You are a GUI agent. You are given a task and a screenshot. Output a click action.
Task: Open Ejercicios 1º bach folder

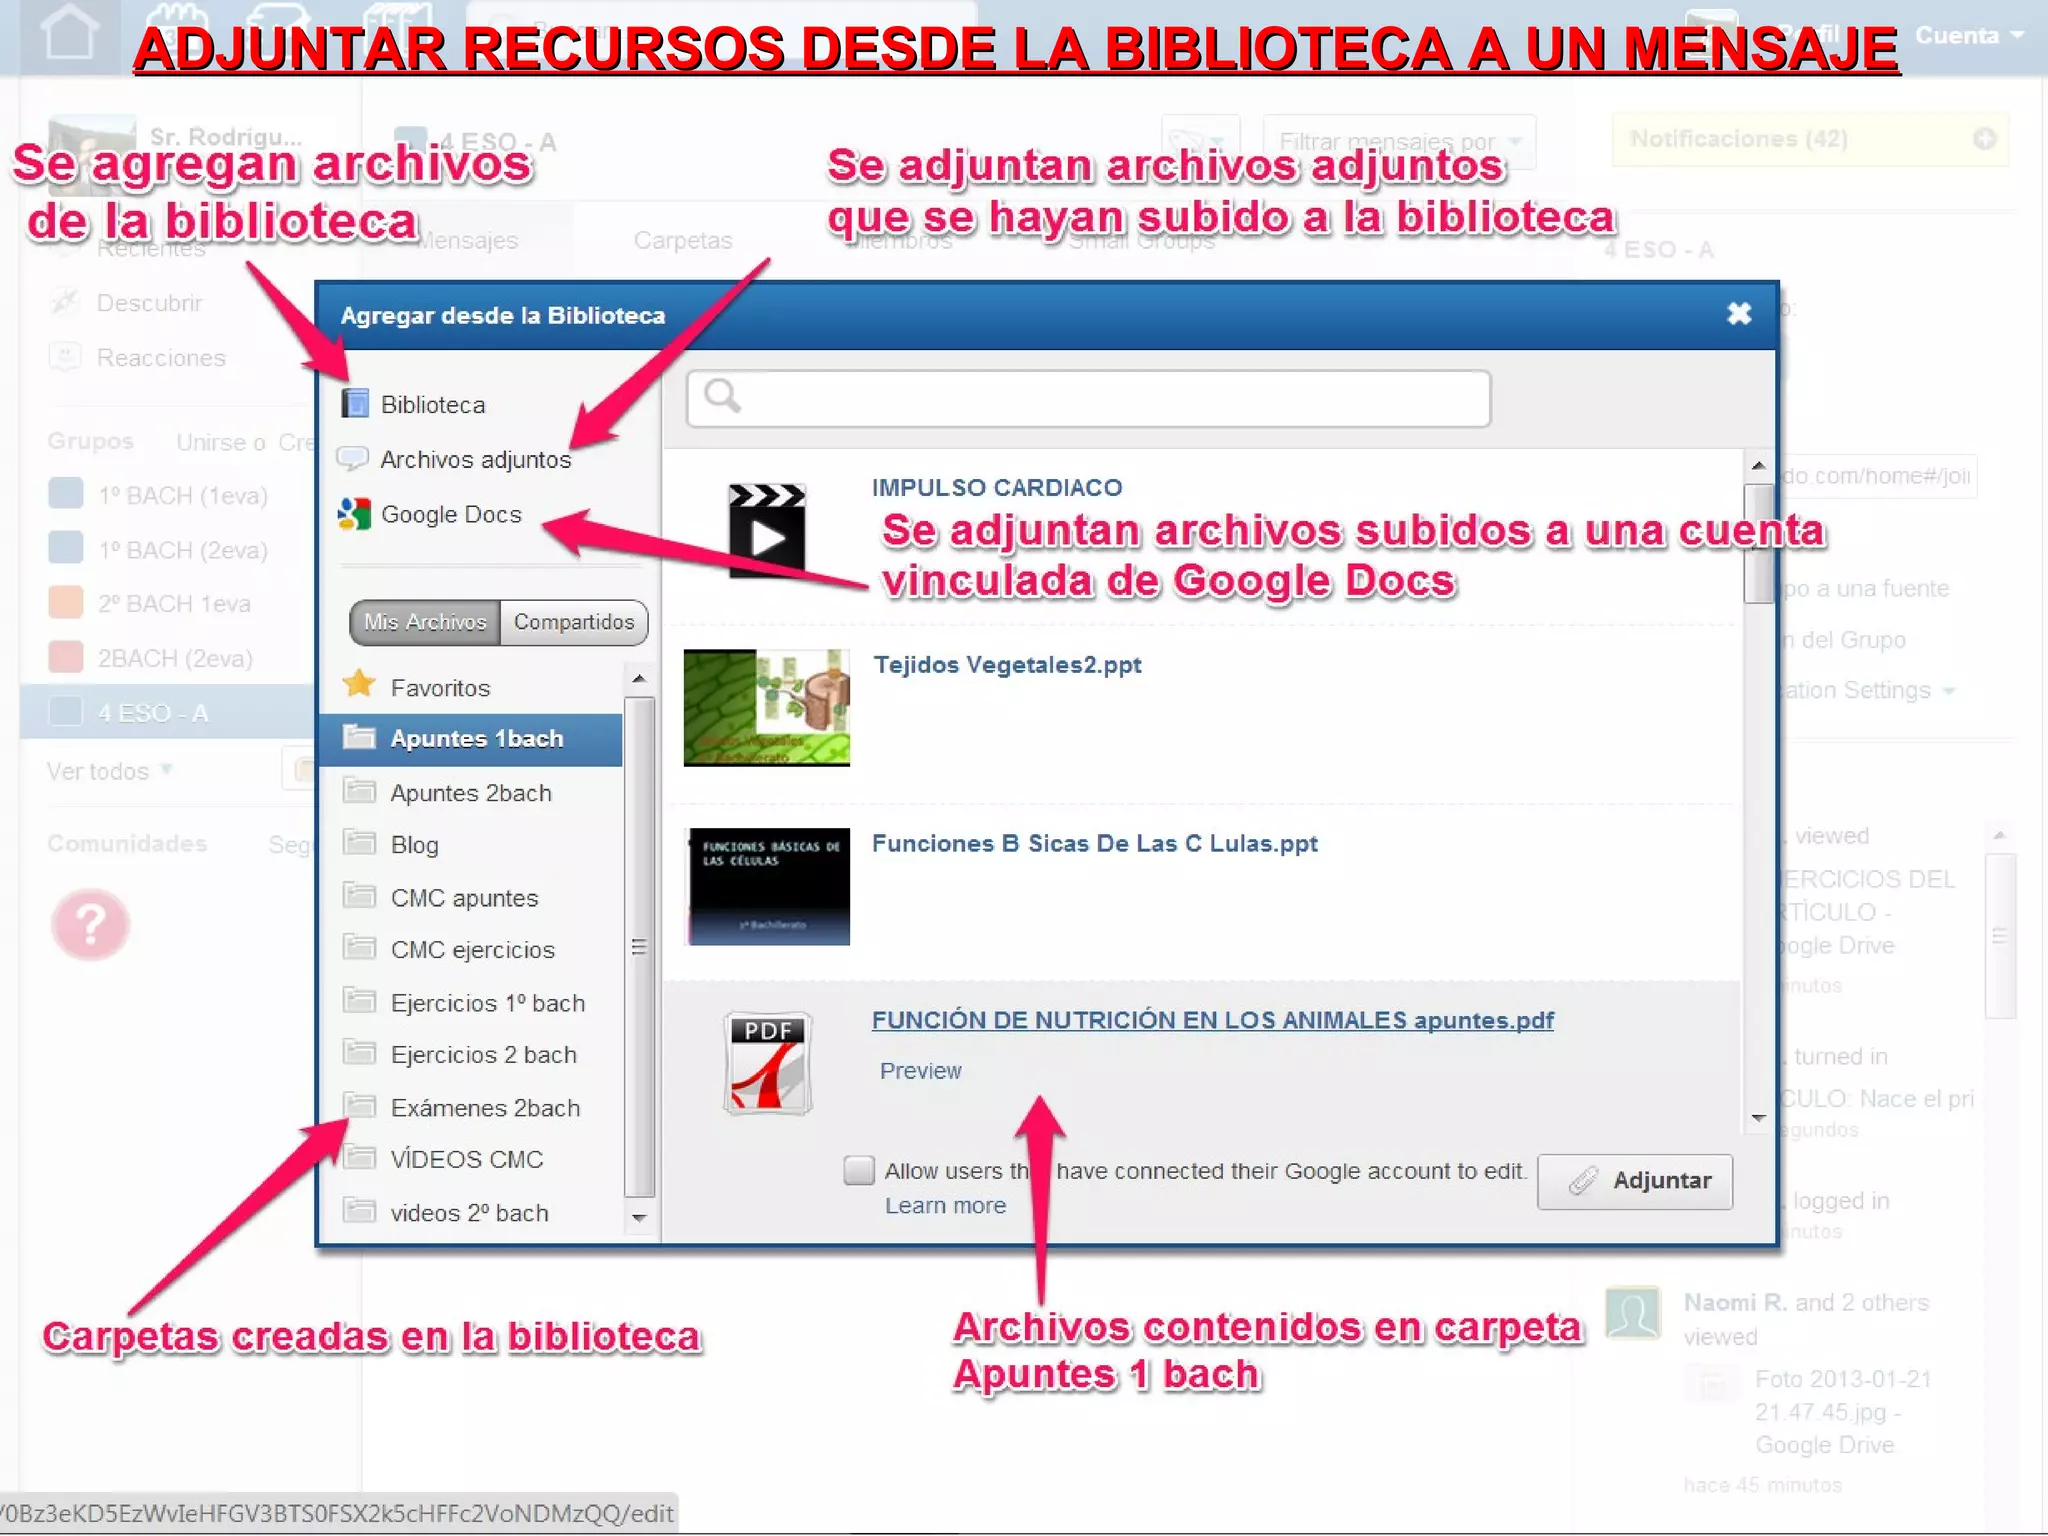point(464,1002)
